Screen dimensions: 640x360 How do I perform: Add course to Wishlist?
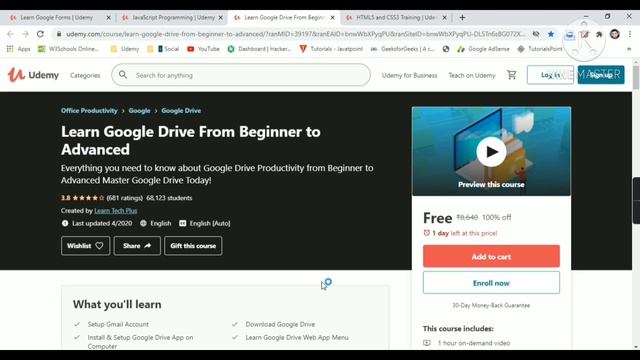pyautogui.click(x=85, y=246)
